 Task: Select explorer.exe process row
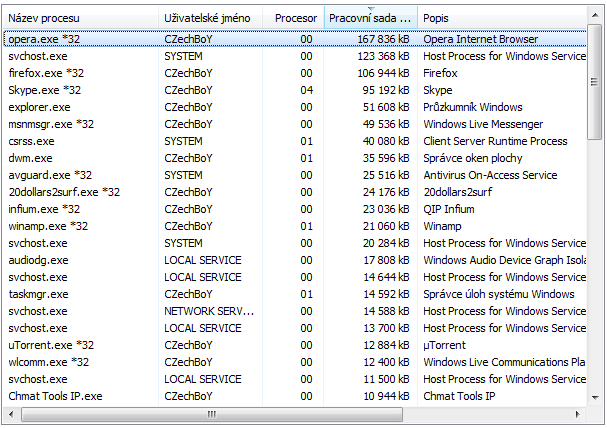295,107
